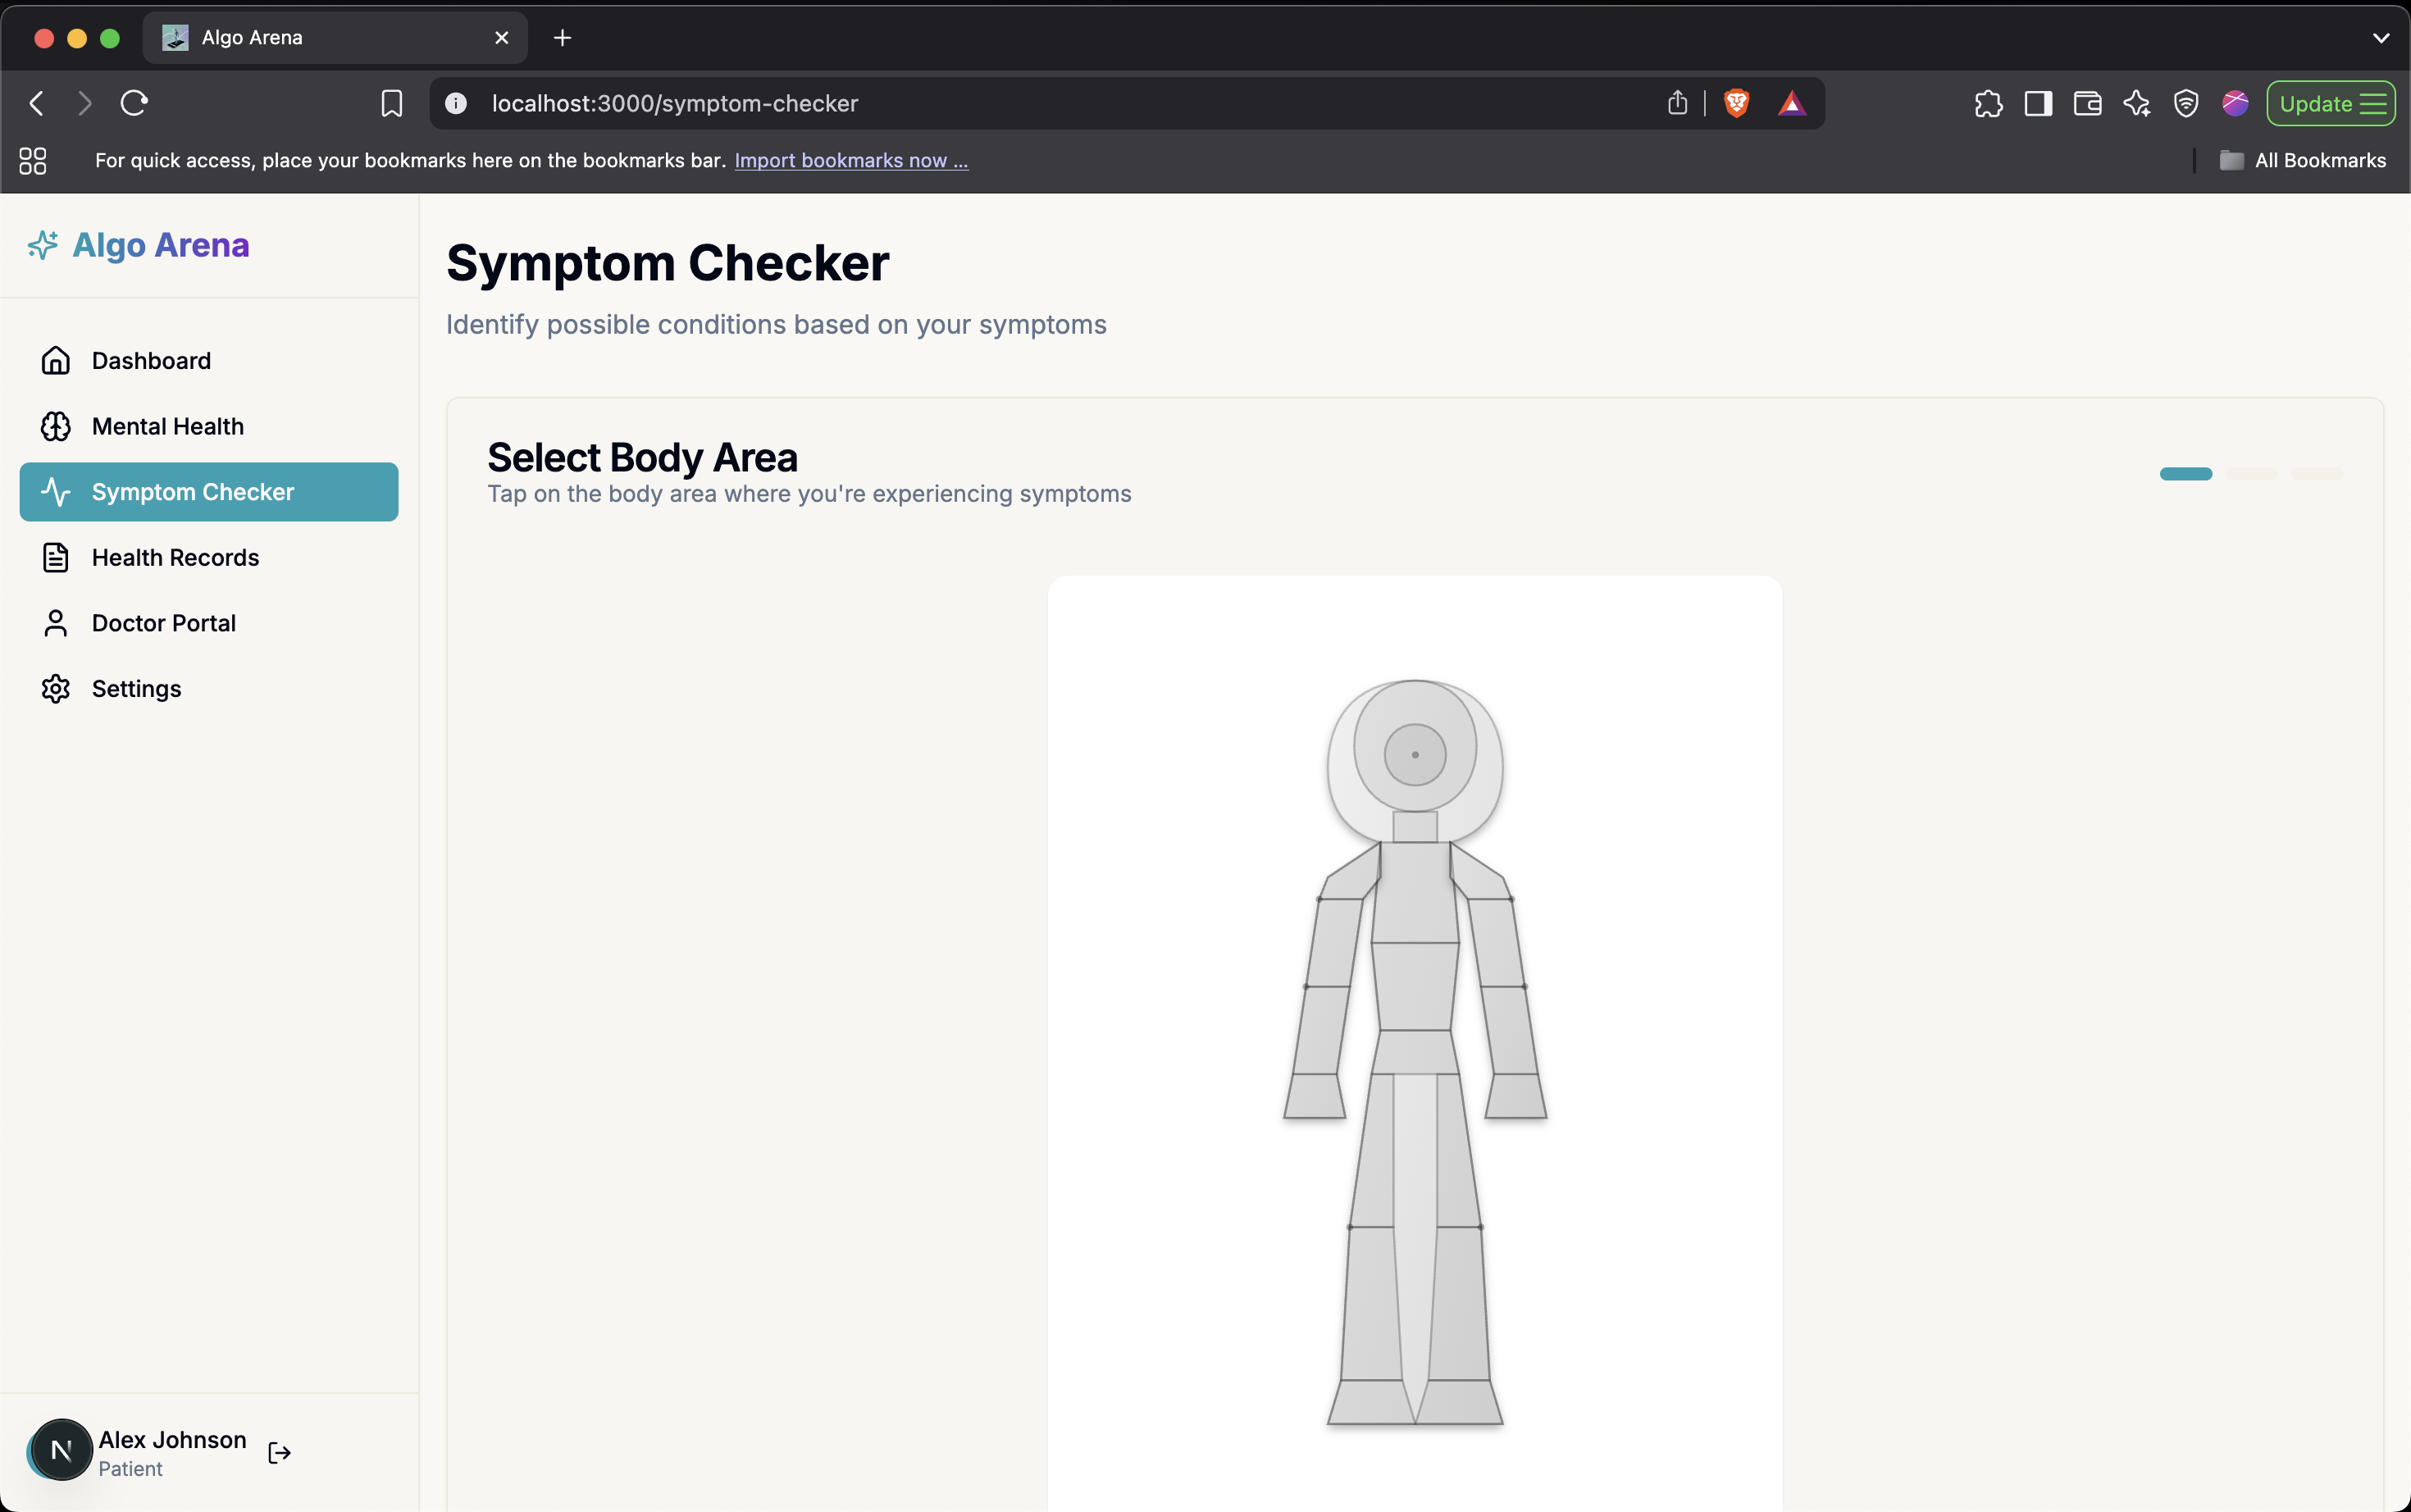Click the first progress step indicator
2411x1512 pixels.
[2185, 473]
